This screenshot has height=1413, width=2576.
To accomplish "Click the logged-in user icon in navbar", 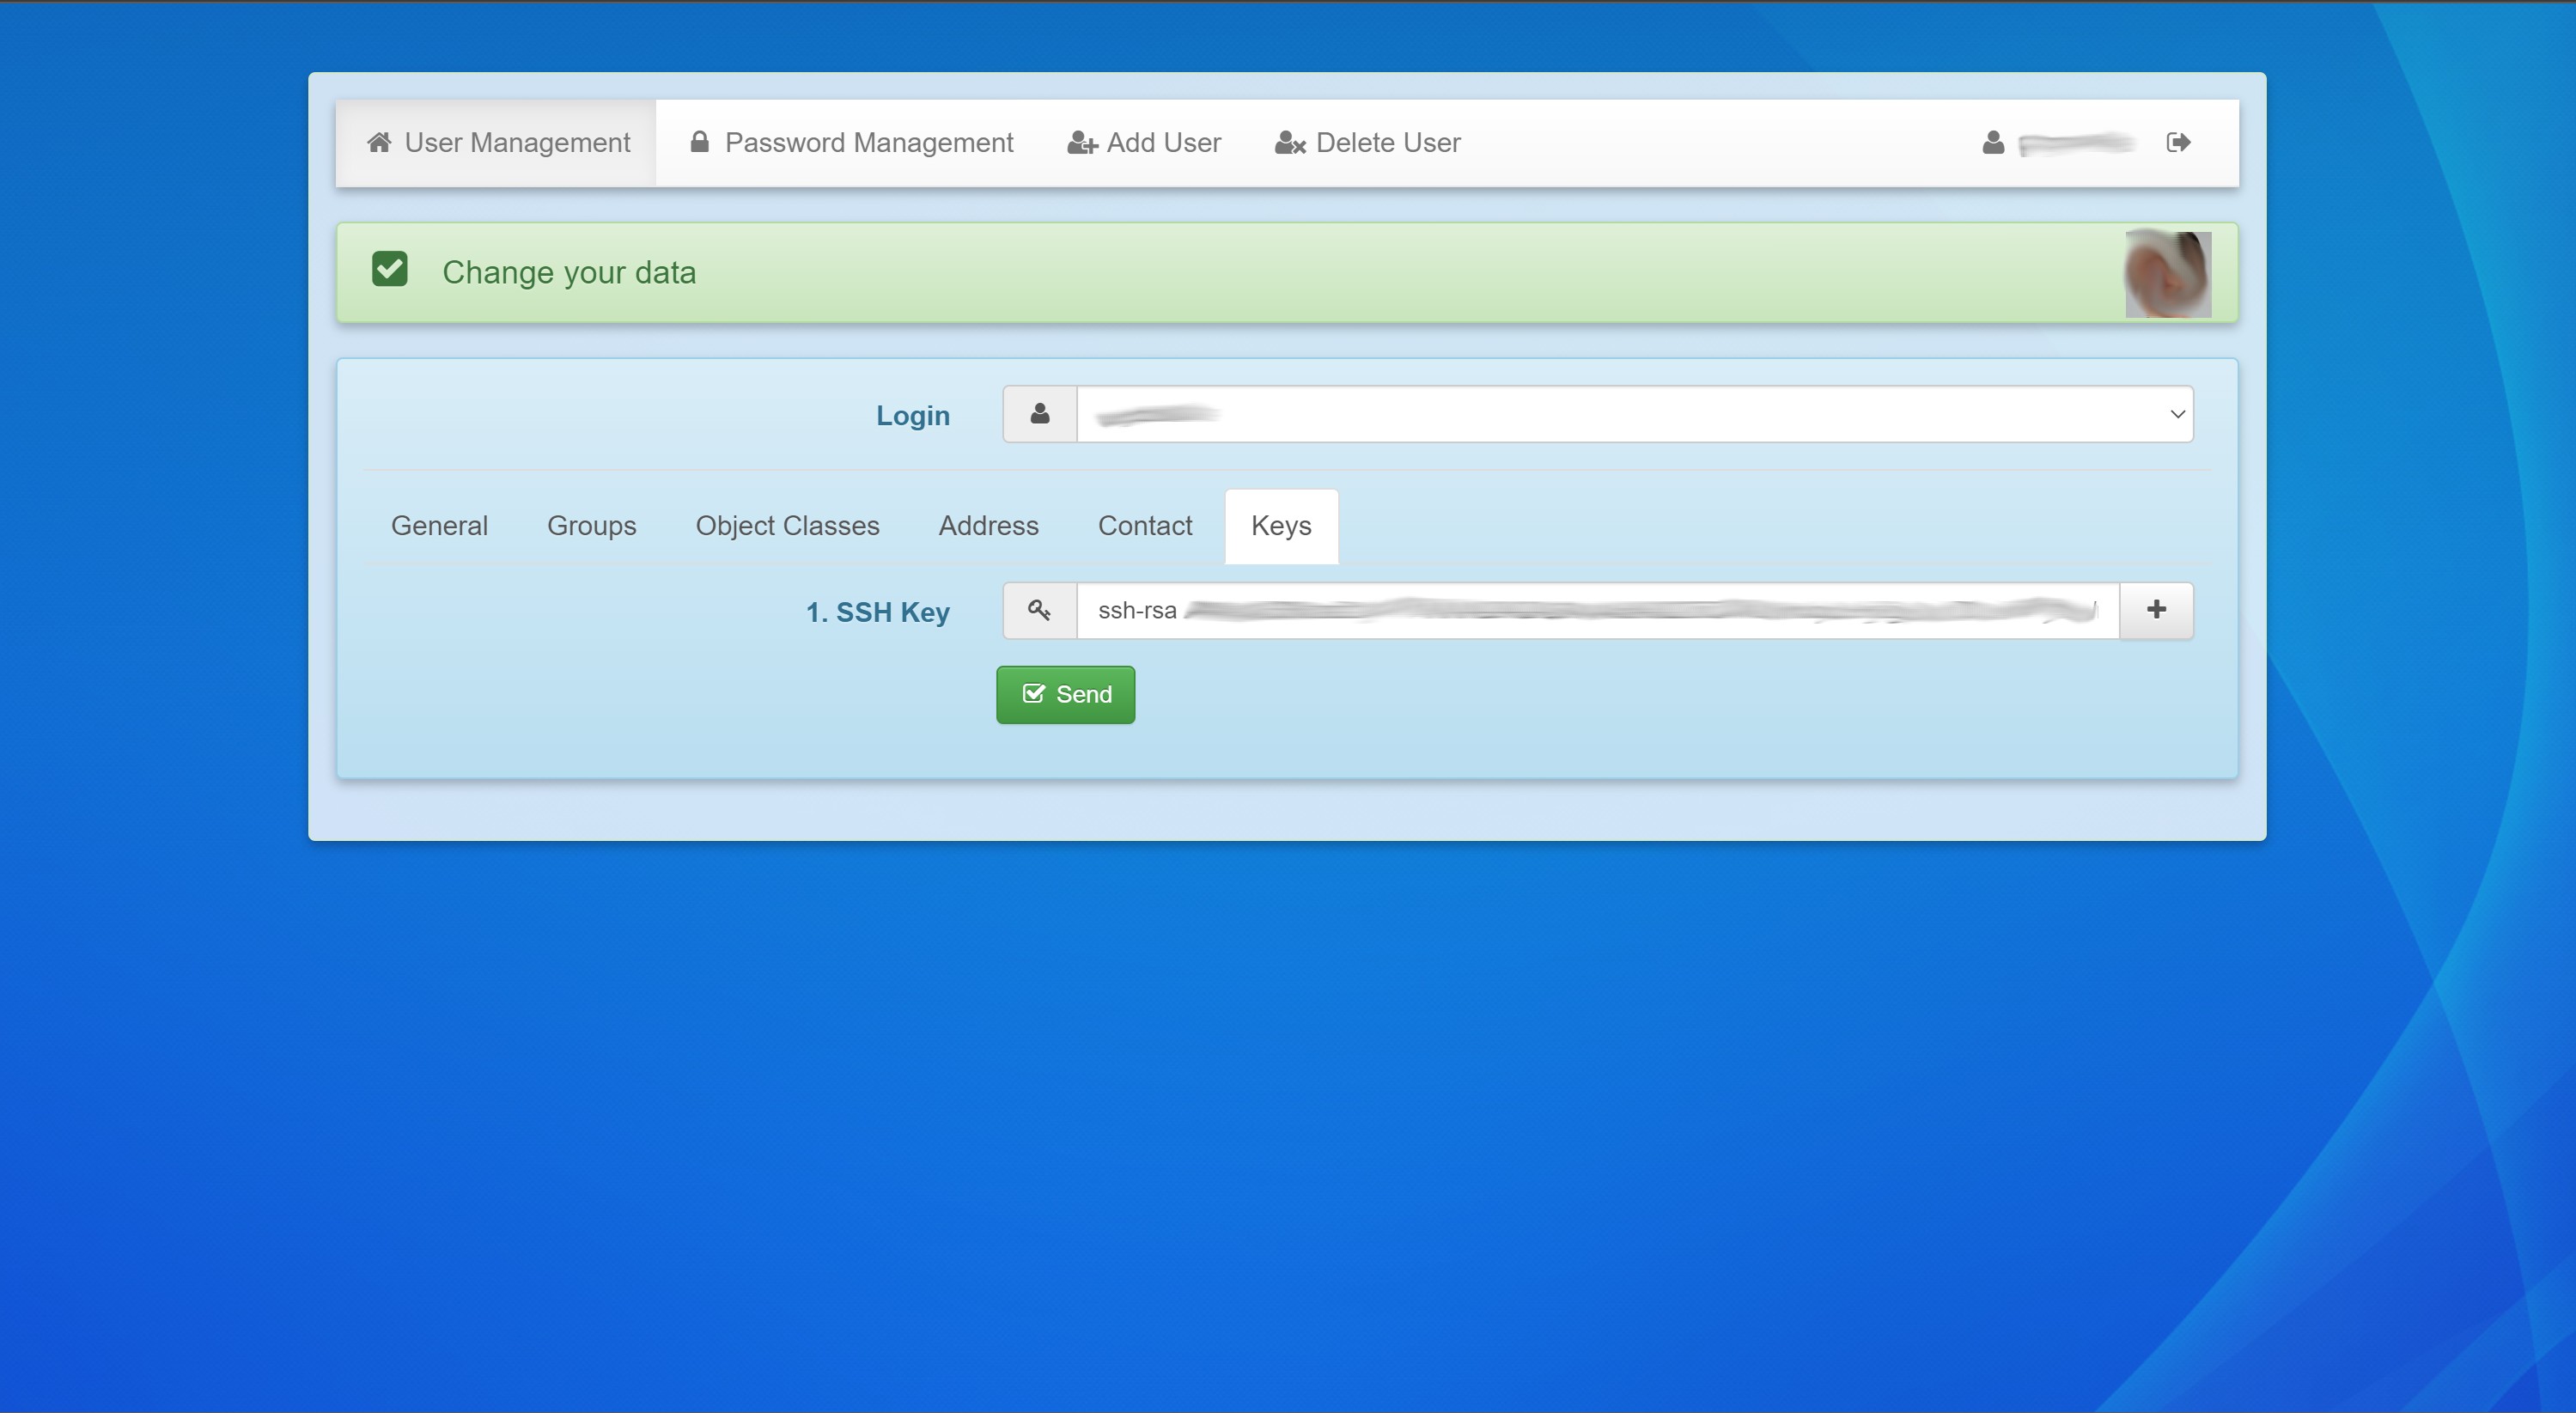I will pos(1992,142).
